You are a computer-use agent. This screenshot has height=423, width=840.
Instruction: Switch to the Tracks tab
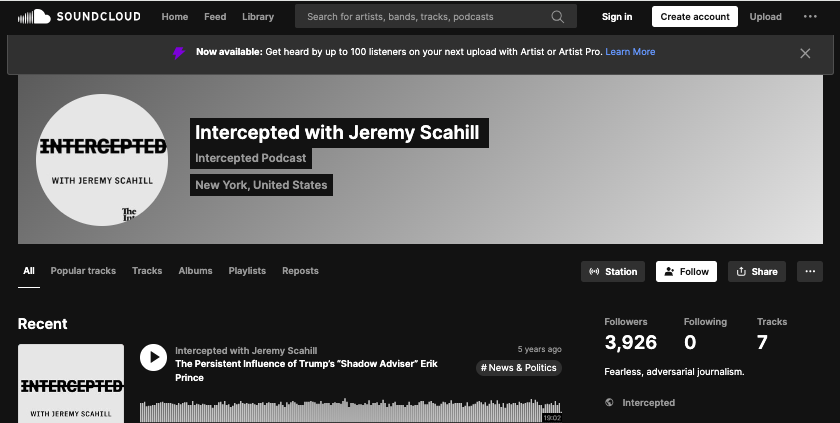tap(147, 271)
